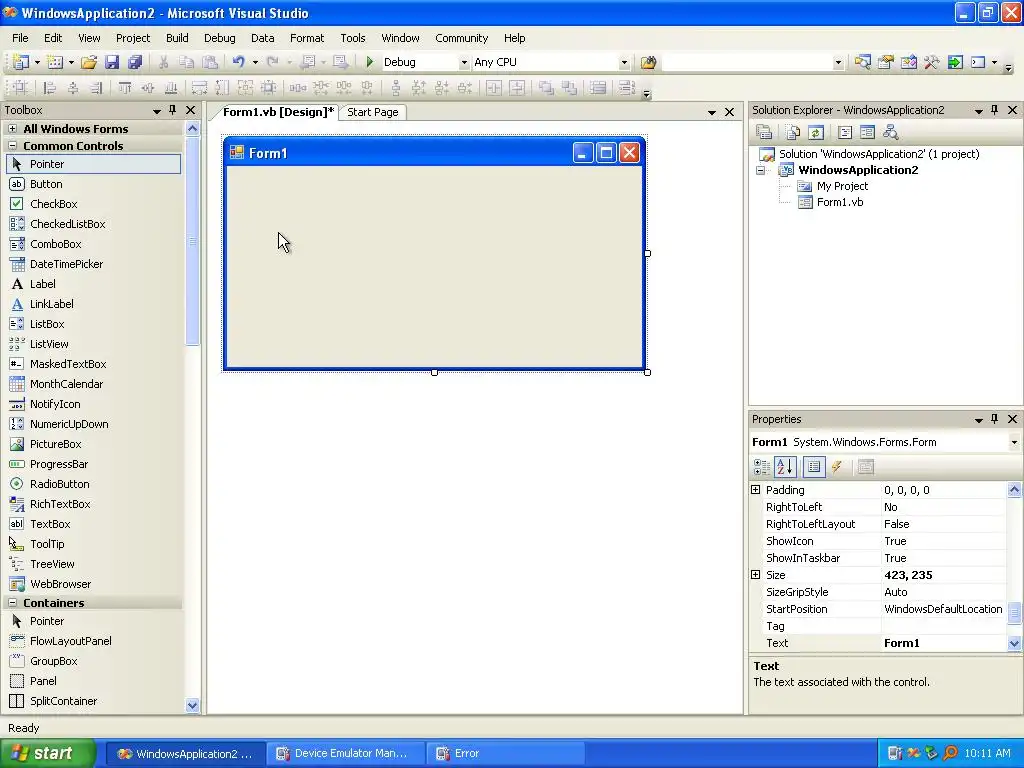Screen dimensions: 1024x768
Task: Open Solution Explorer via toolbar icon
Action: (x=862, y=62)
